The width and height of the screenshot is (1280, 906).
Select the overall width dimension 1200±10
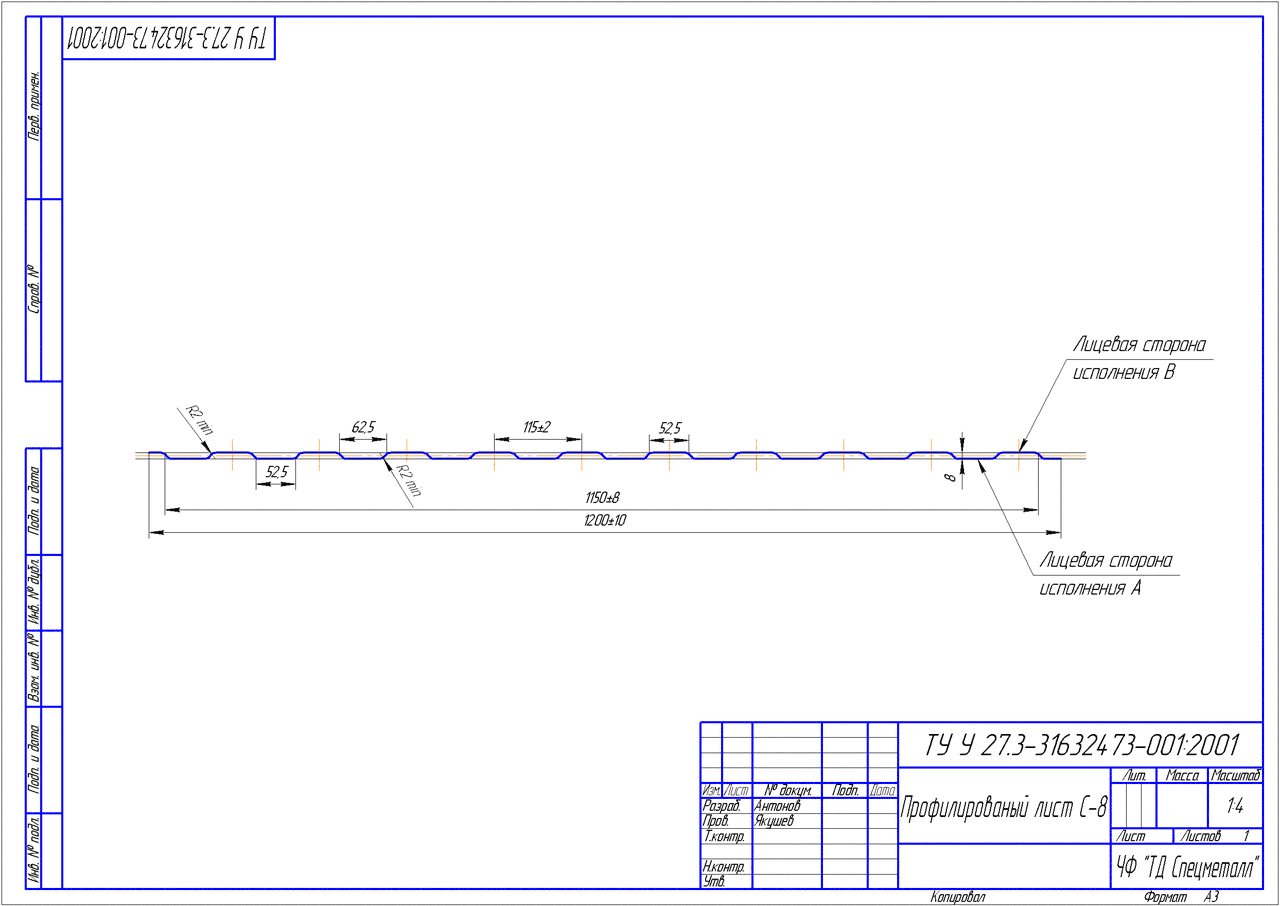pos(605,521)
